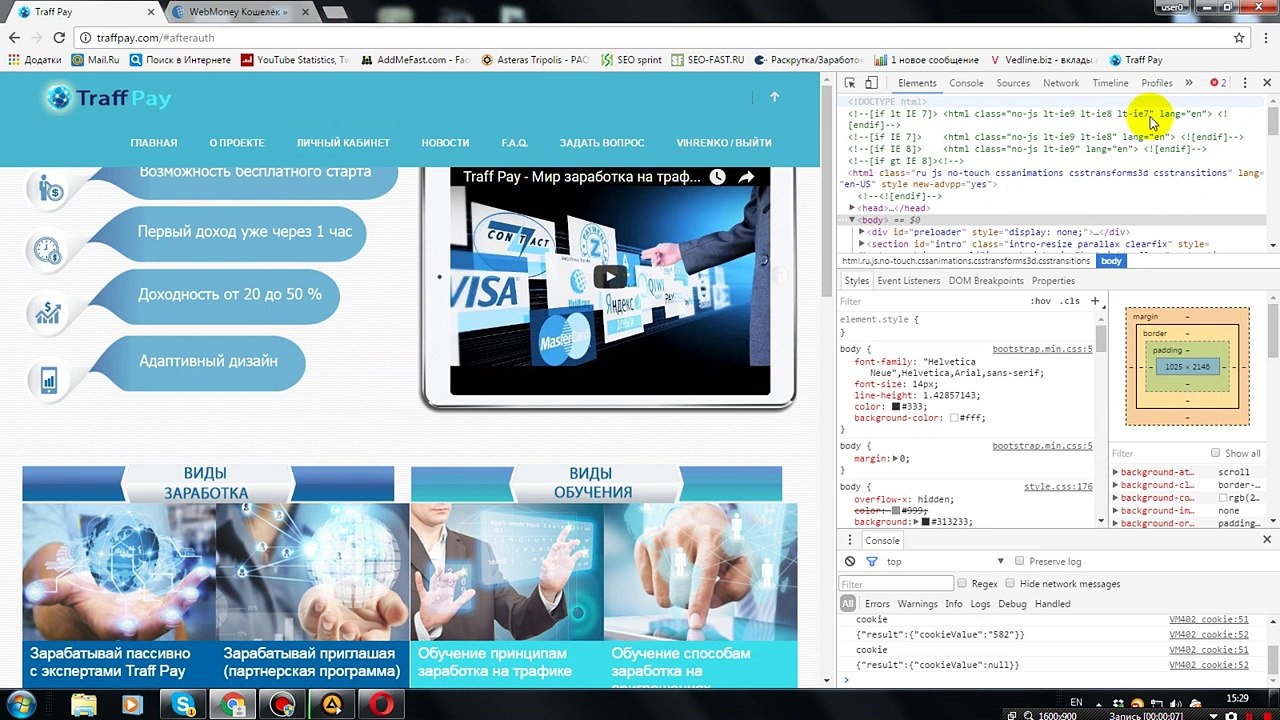Check the Show all computed styles box
The height and width of the screenshot is (720, 1280).
[1215, 453]
